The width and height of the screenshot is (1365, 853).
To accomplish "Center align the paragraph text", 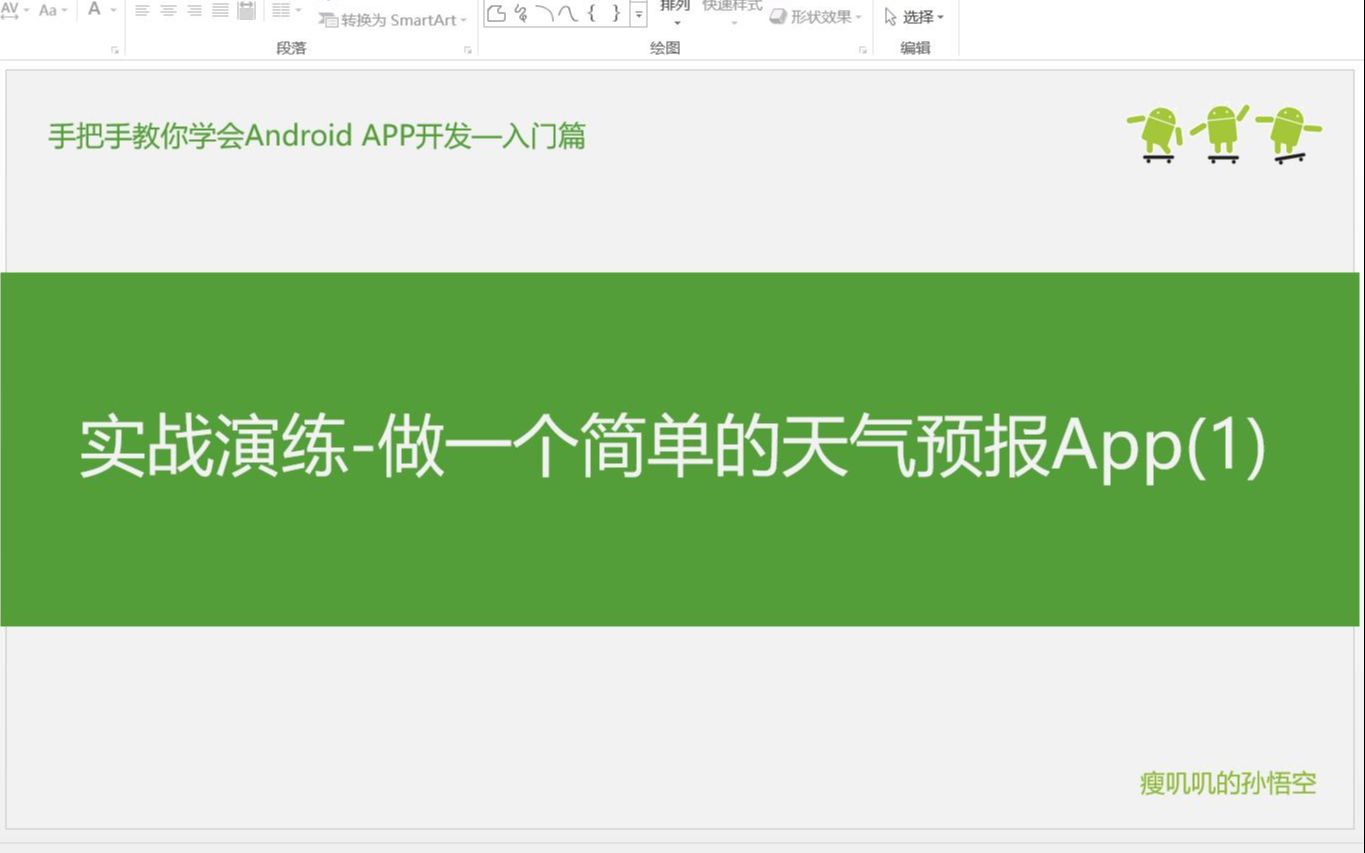I will [168, 10].
